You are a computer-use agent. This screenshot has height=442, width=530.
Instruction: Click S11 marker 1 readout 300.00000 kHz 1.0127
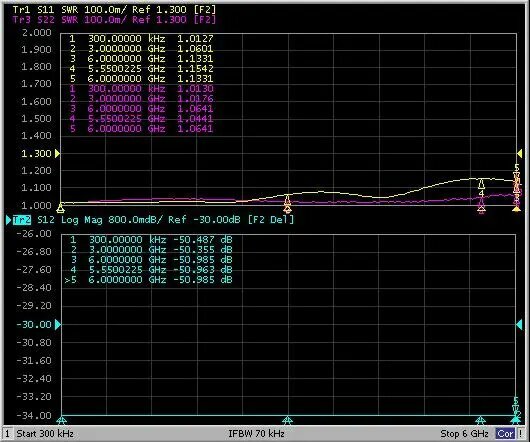[142, 39]
